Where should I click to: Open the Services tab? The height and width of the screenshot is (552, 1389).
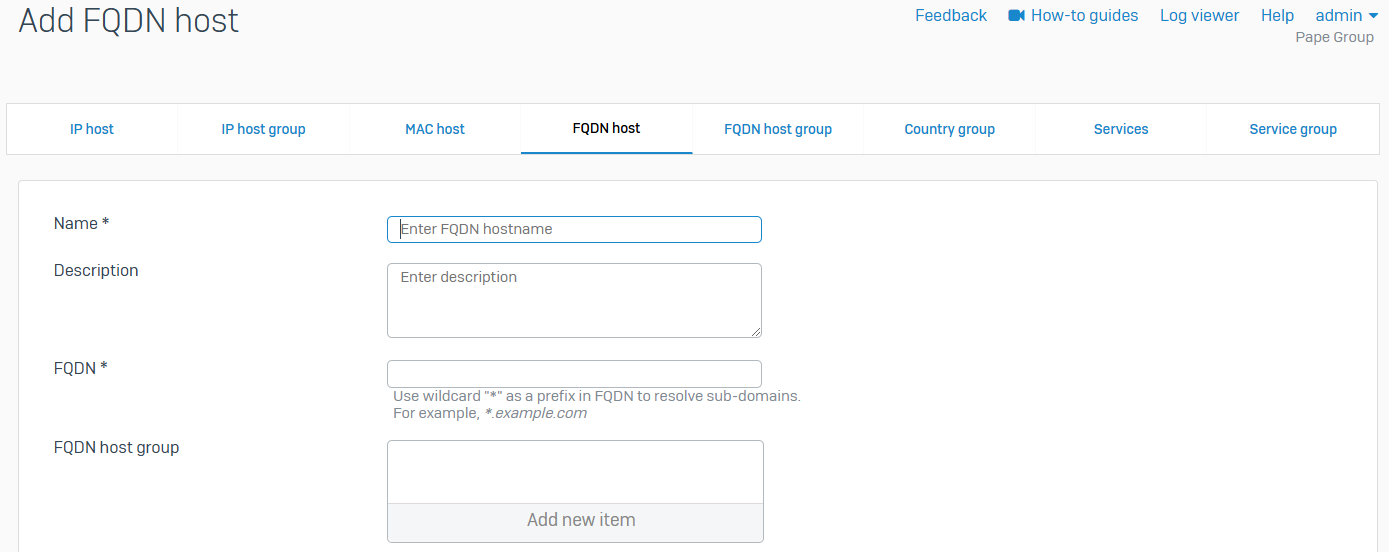click(x=1121, y=129)
